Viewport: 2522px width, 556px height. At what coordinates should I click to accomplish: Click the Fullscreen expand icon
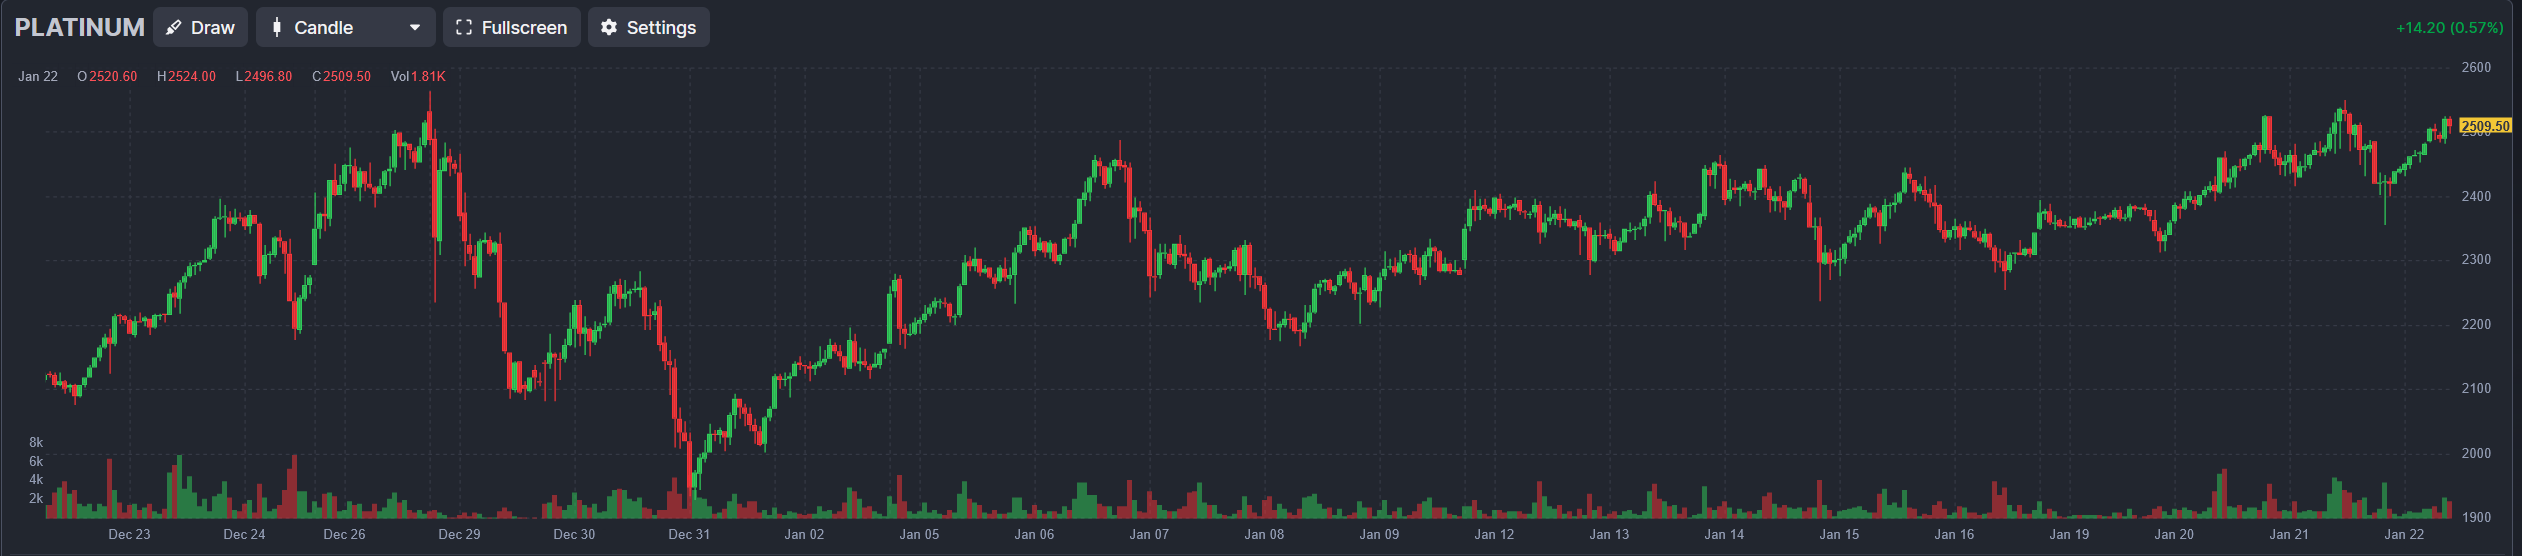click(464, 28)
